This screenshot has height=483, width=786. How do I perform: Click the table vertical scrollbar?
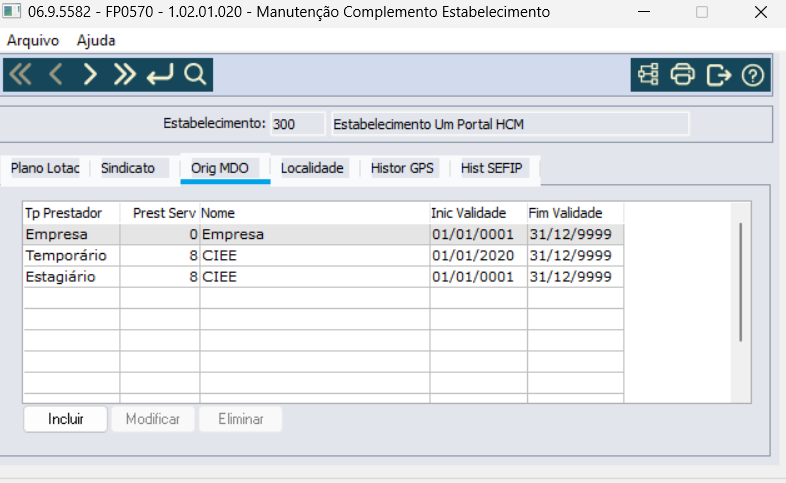pos(740,283)
